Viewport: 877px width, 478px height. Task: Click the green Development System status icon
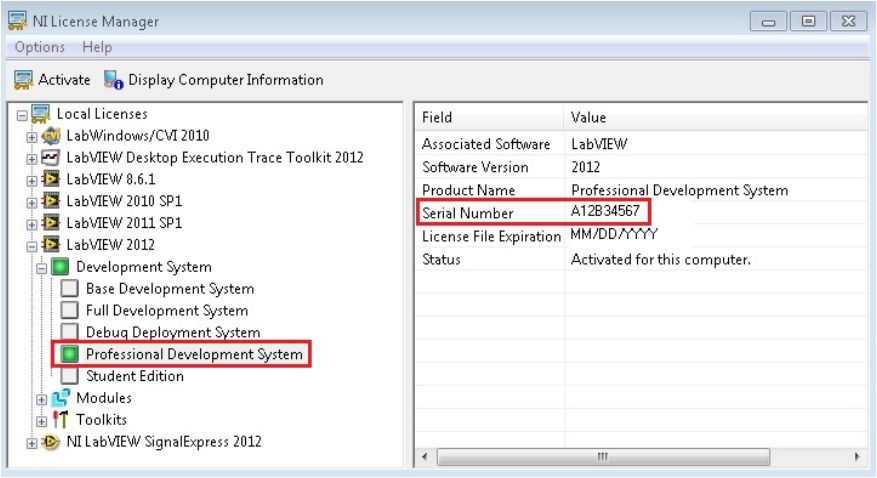click(60, 267)
